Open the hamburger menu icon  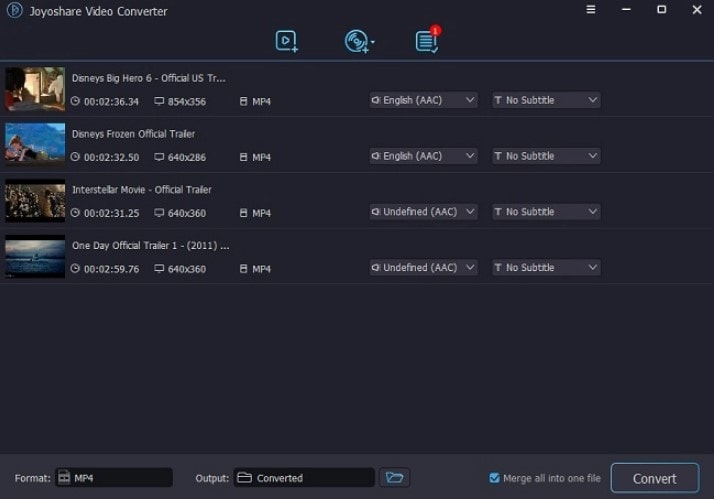pos(591,10)
